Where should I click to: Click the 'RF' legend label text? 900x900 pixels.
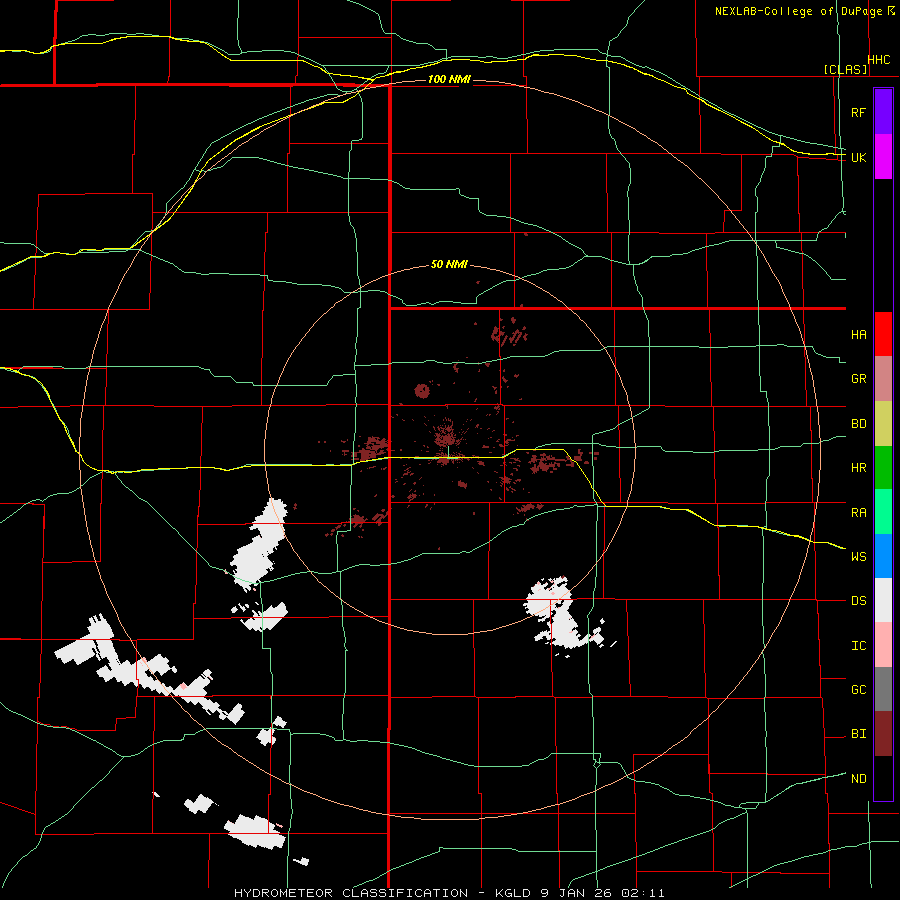tap(858, 112)
